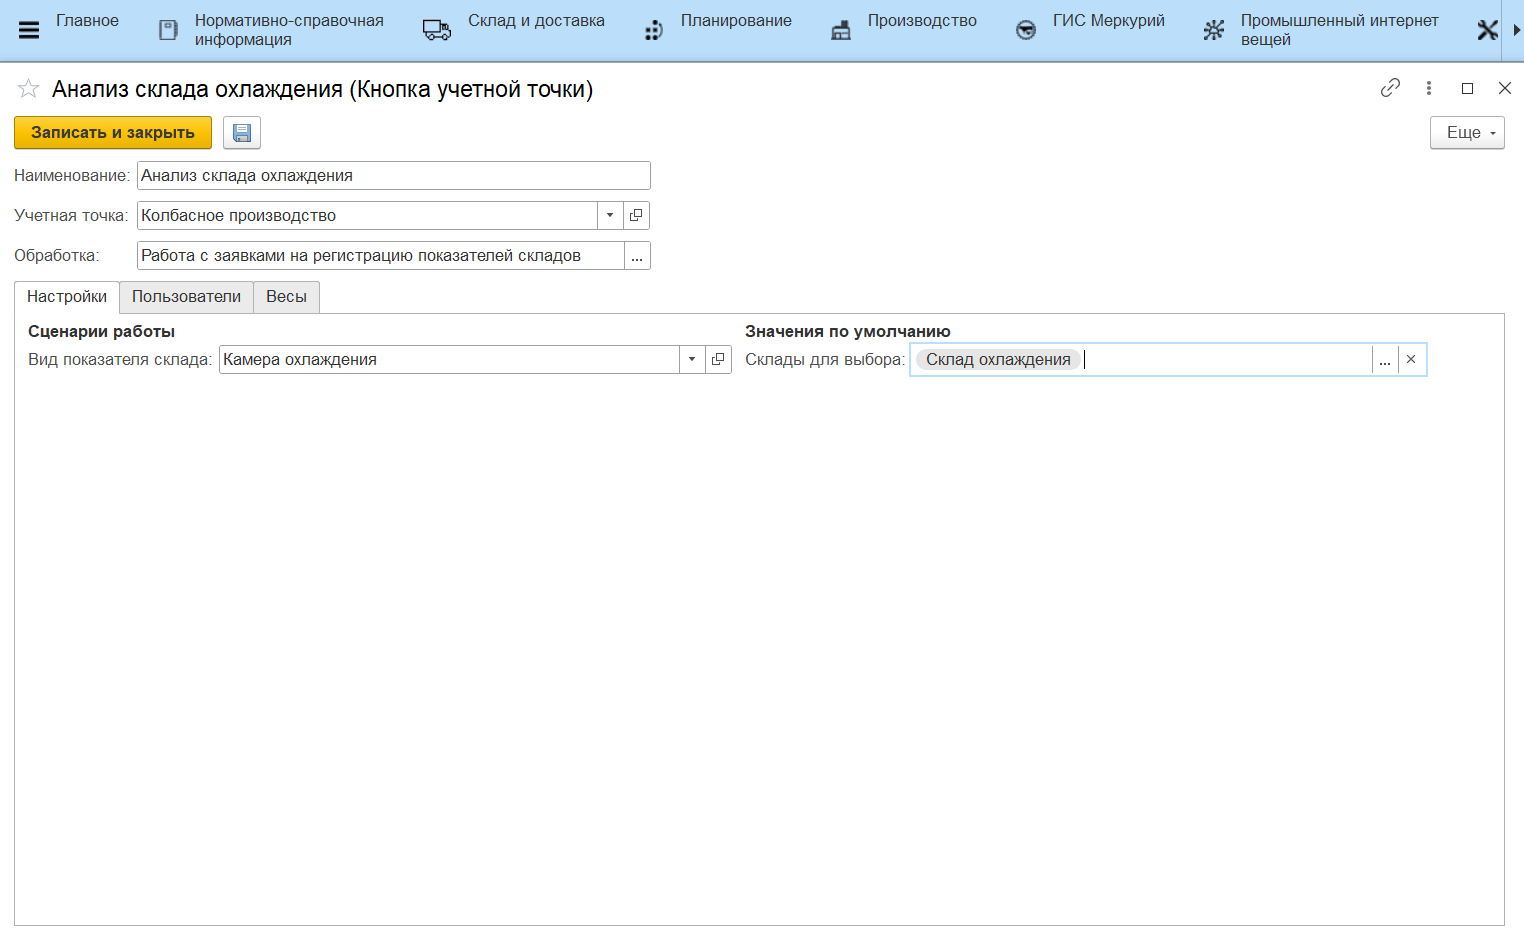
Task: Expand the Учетная точка dropdown list
Action: (x=610, y=215)
